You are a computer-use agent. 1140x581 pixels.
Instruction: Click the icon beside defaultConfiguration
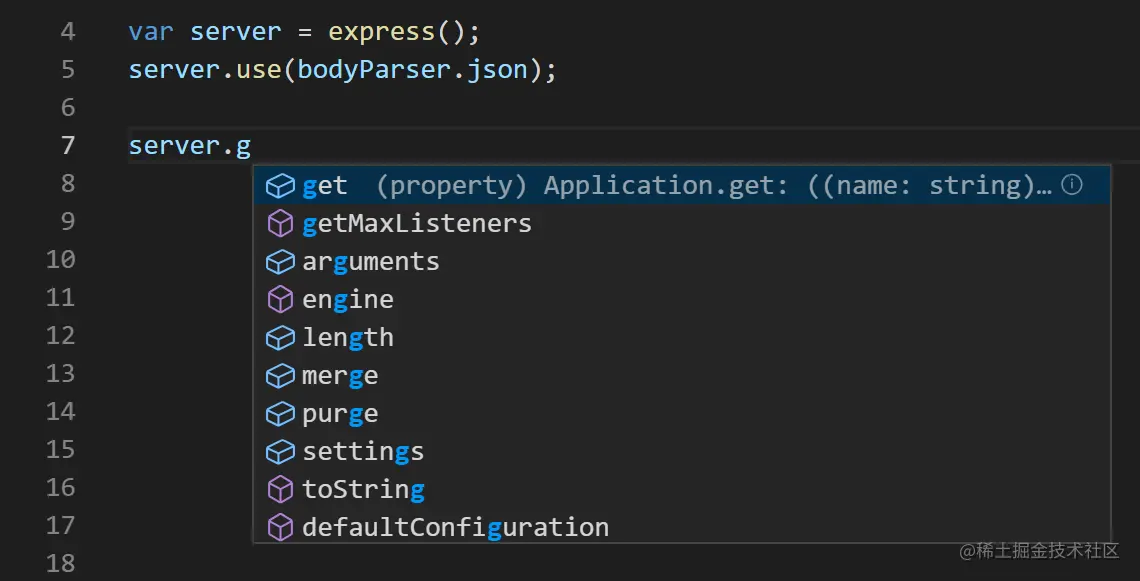[280, 527]
